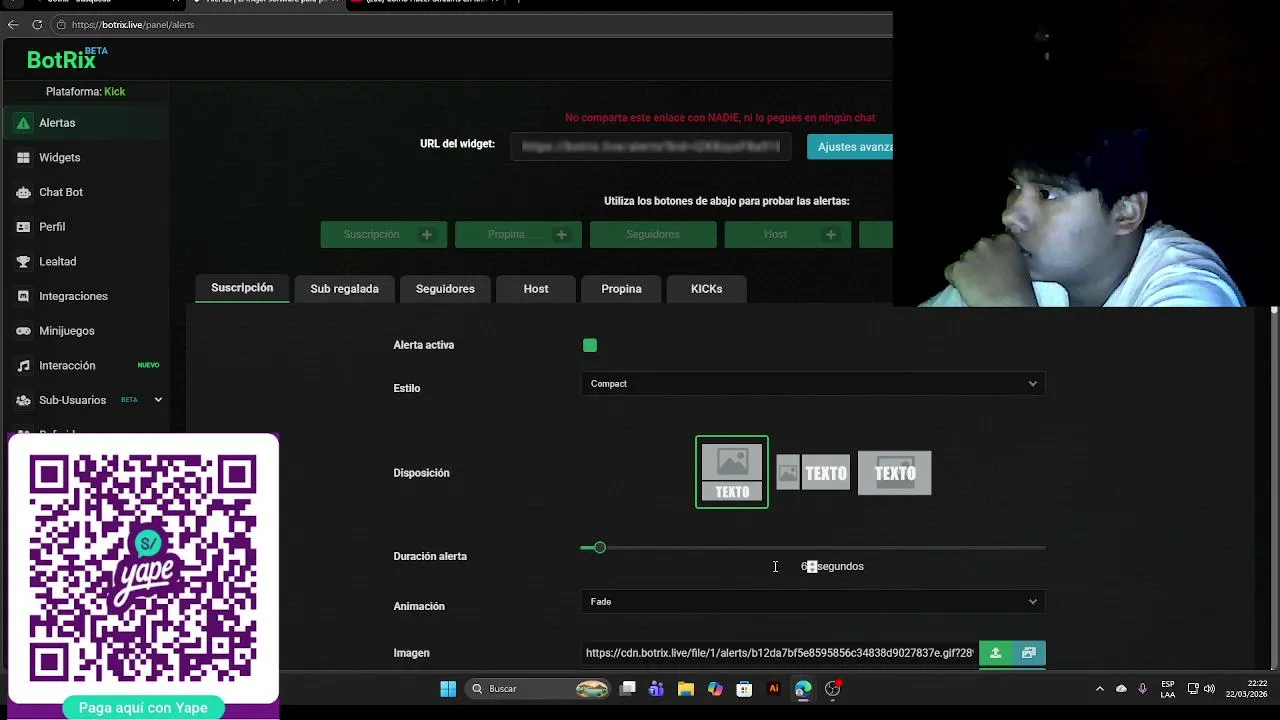The image size is (1280, 720).
Task: Open Copilot from the taskbar
Action: point(714,688)
